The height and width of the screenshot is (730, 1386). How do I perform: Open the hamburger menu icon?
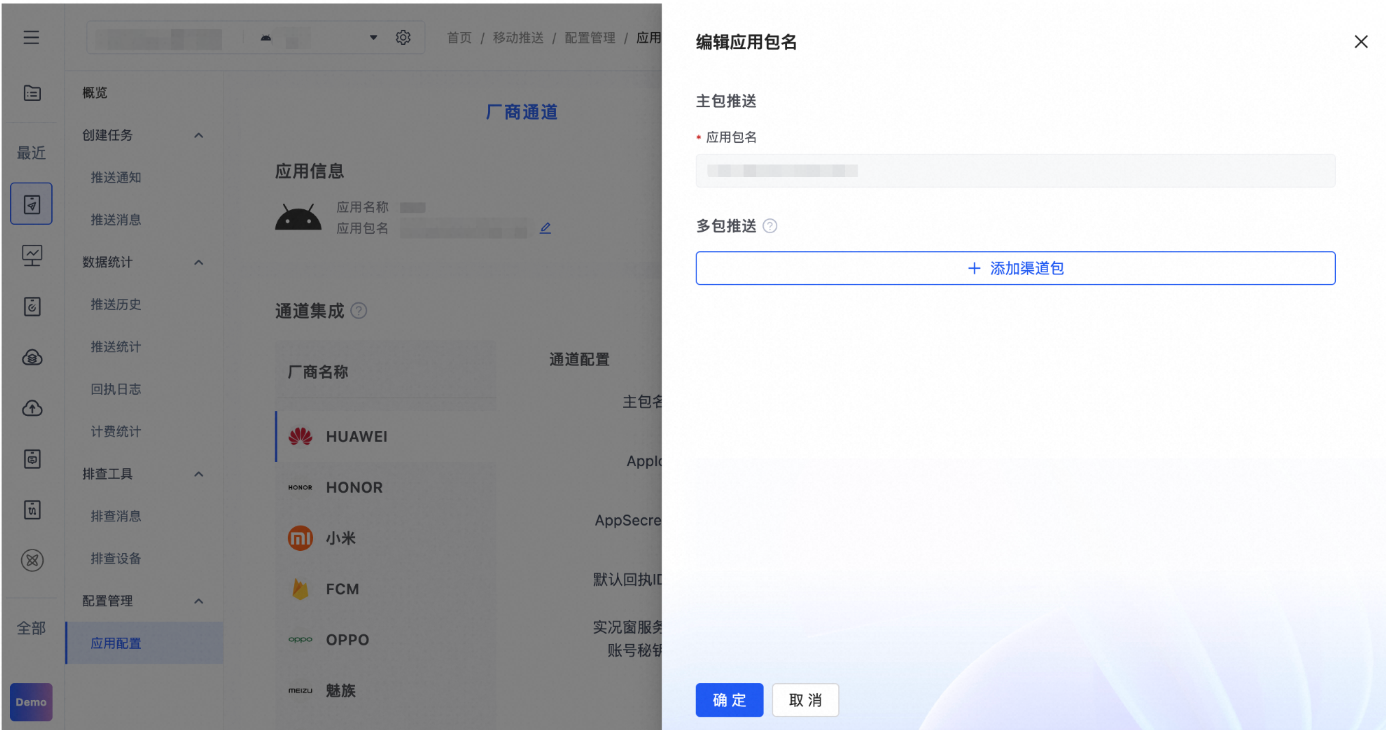click(32, 37)
